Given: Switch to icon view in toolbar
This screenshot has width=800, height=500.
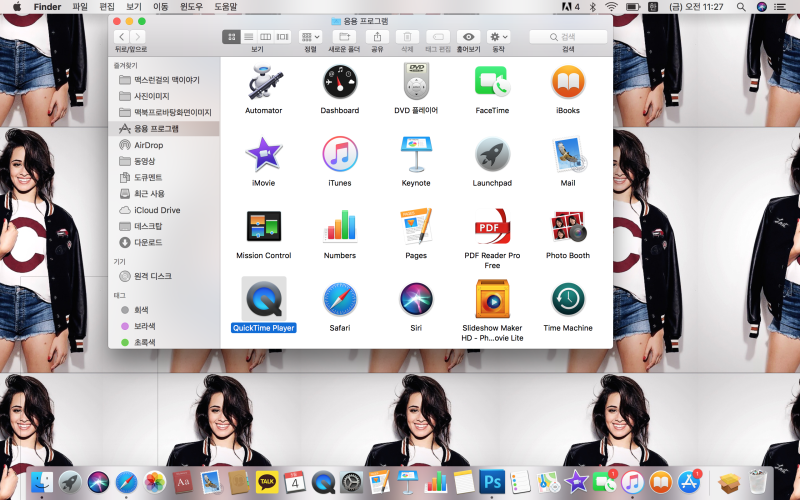Looking at the screenshot, I should coord(231,37).
